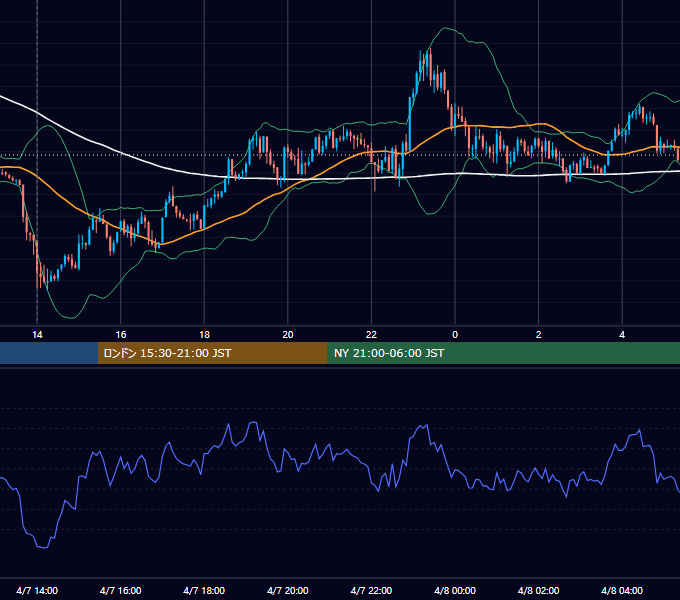Screen dimensions: 680x600
Task: Click the 2 hour label on price chart axis
Action: [x=538, y=335]
